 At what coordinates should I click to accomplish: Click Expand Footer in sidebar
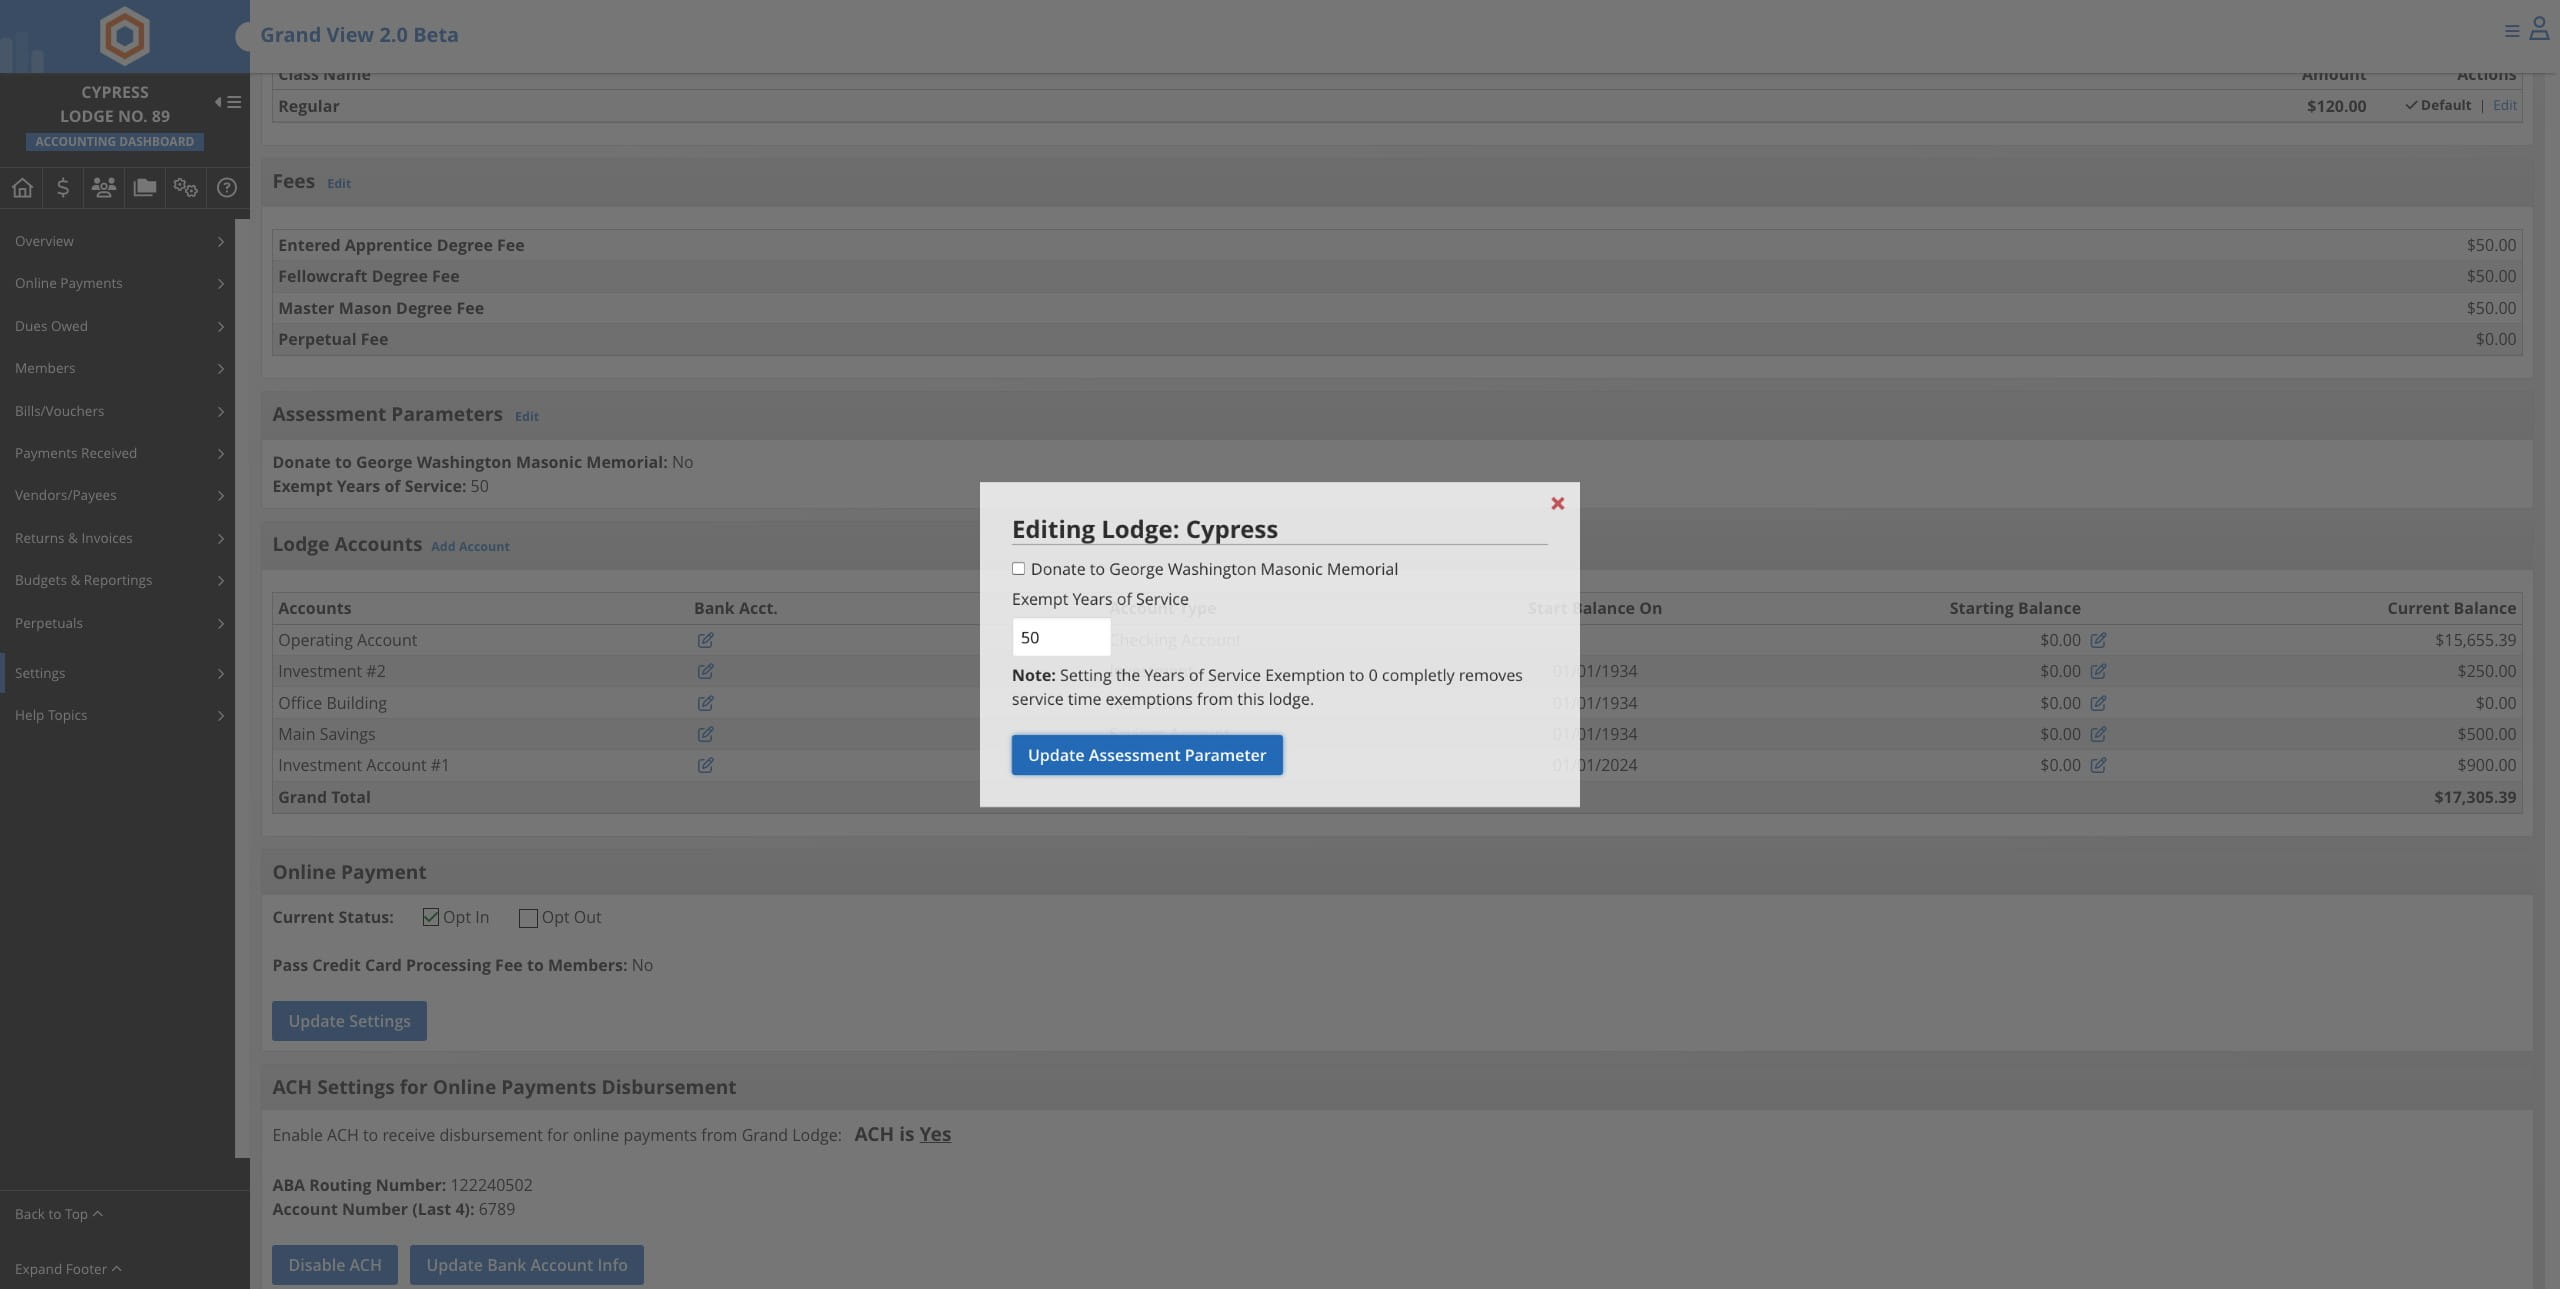coord(68,1269)
